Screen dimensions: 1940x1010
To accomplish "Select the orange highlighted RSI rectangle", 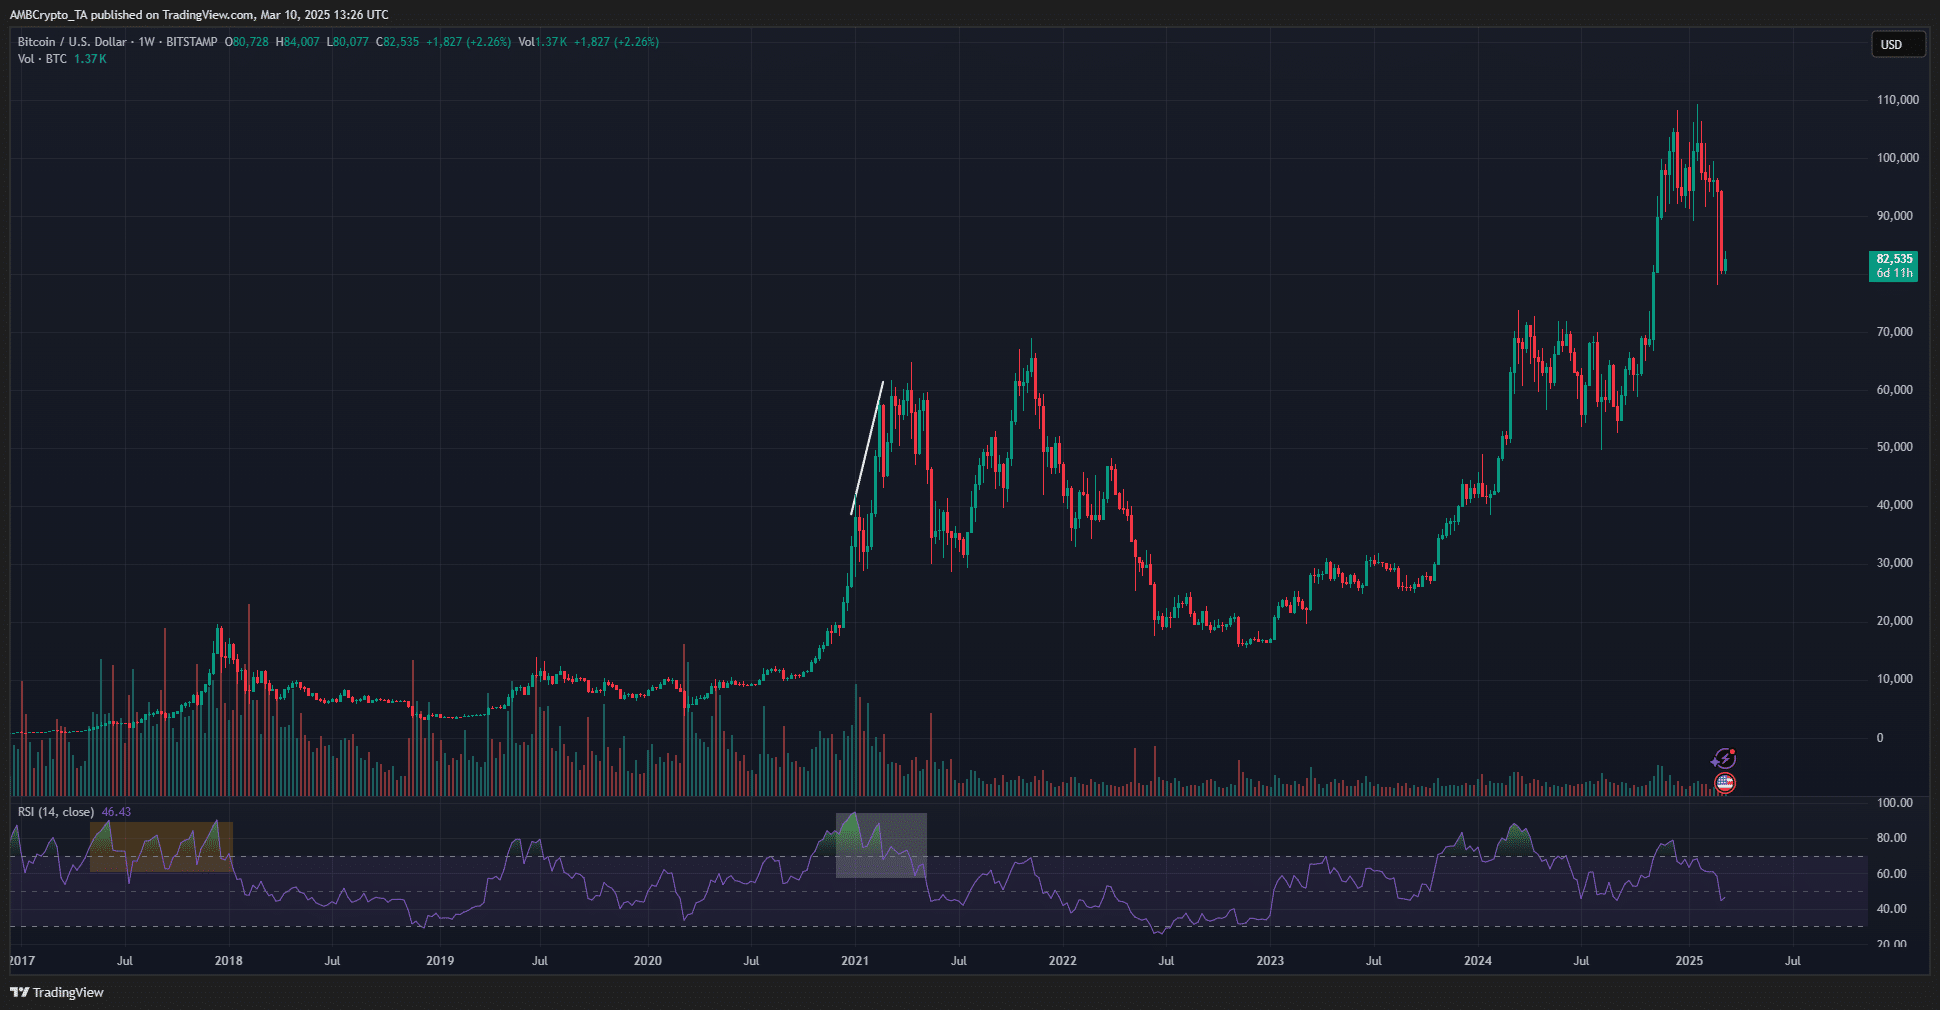I will [x=161, y=847].
